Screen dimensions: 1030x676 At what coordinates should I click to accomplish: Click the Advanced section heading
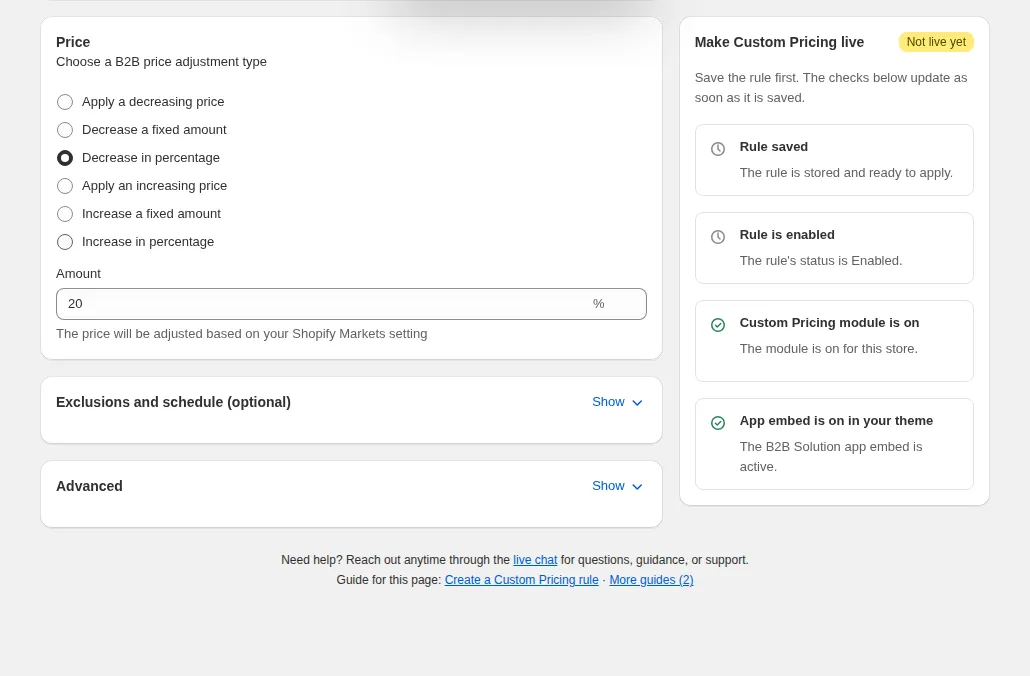click(x=89, y=486)
